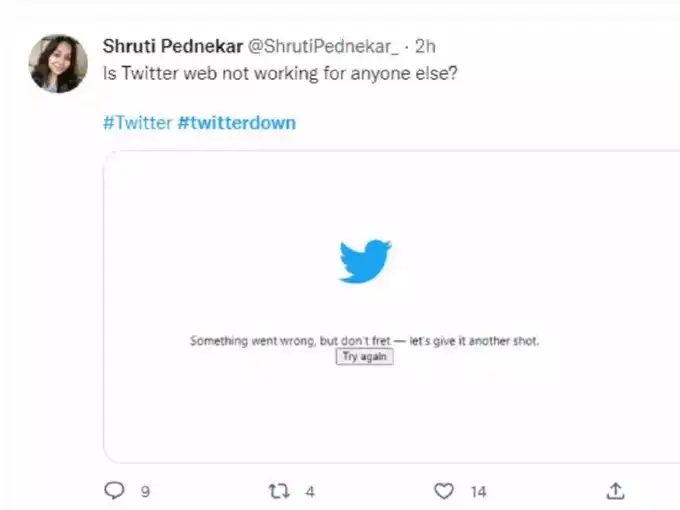Retweet this post using the arrows icon
This screenshot has height=510, width=680.
pyautogui.click(x=279, y=490)
